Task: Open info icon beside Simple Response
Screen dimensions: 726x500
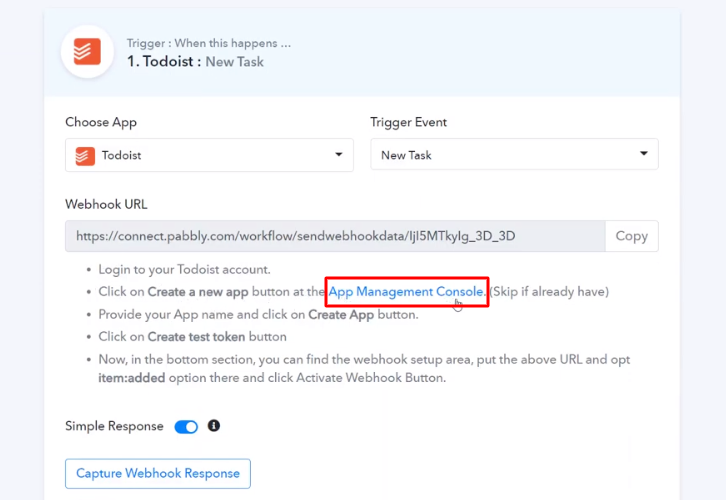Action: (x=213, y=425)
